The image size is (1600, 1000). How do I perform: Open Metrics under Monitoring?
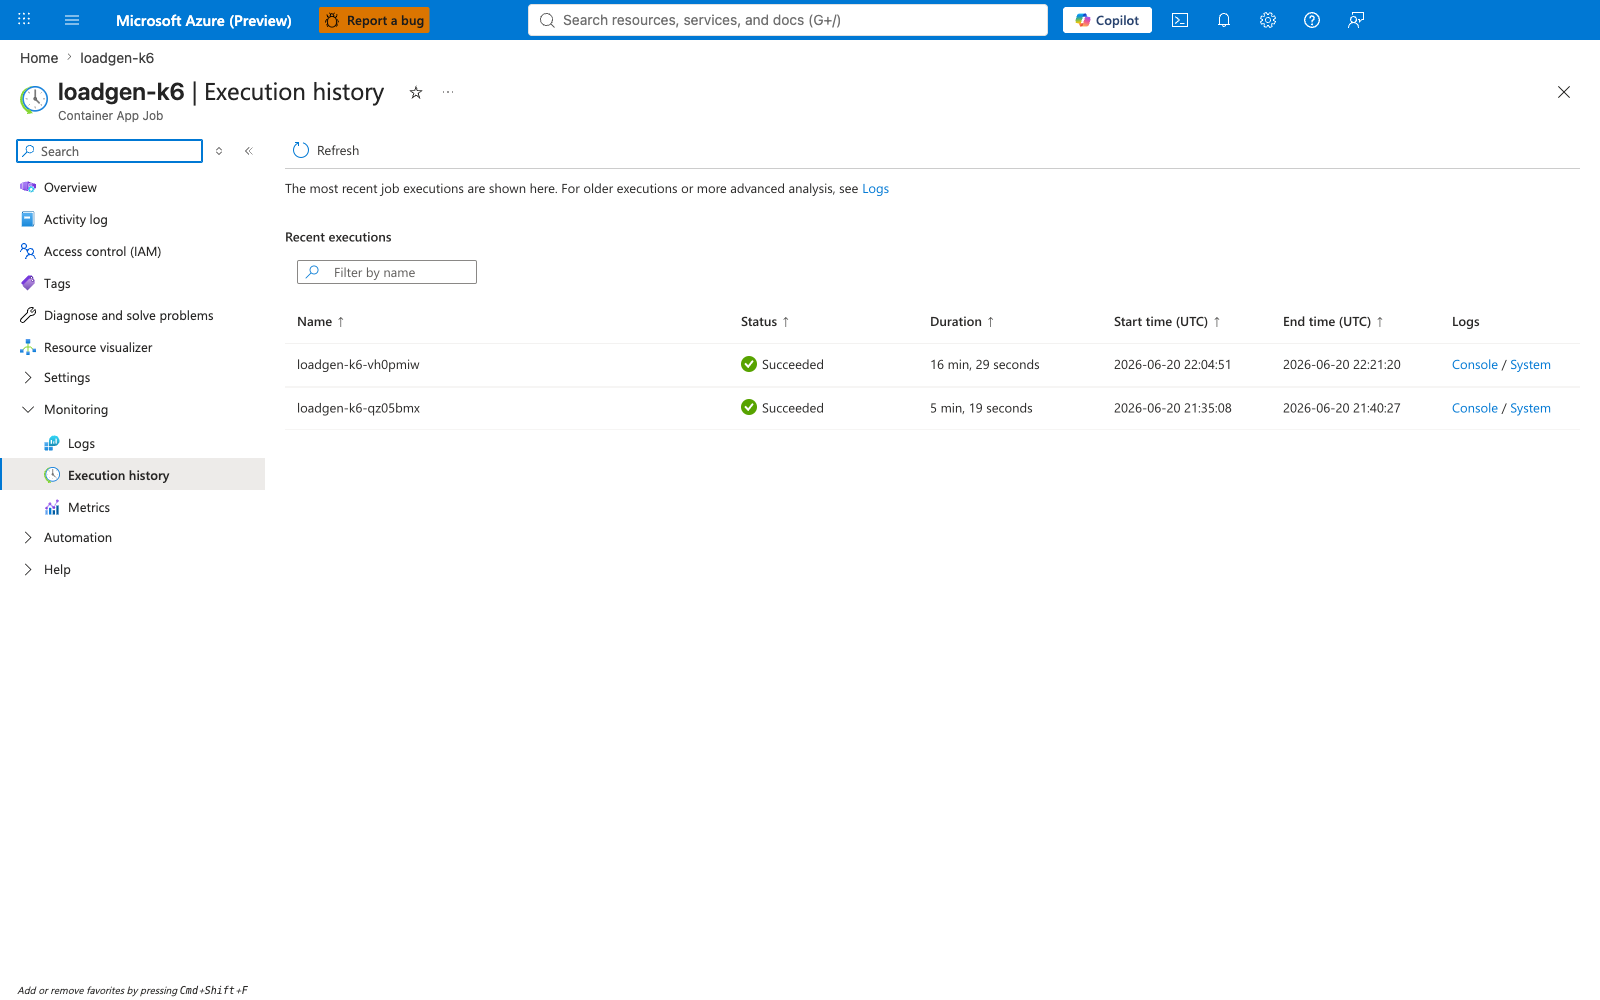[x=88, y=507]
